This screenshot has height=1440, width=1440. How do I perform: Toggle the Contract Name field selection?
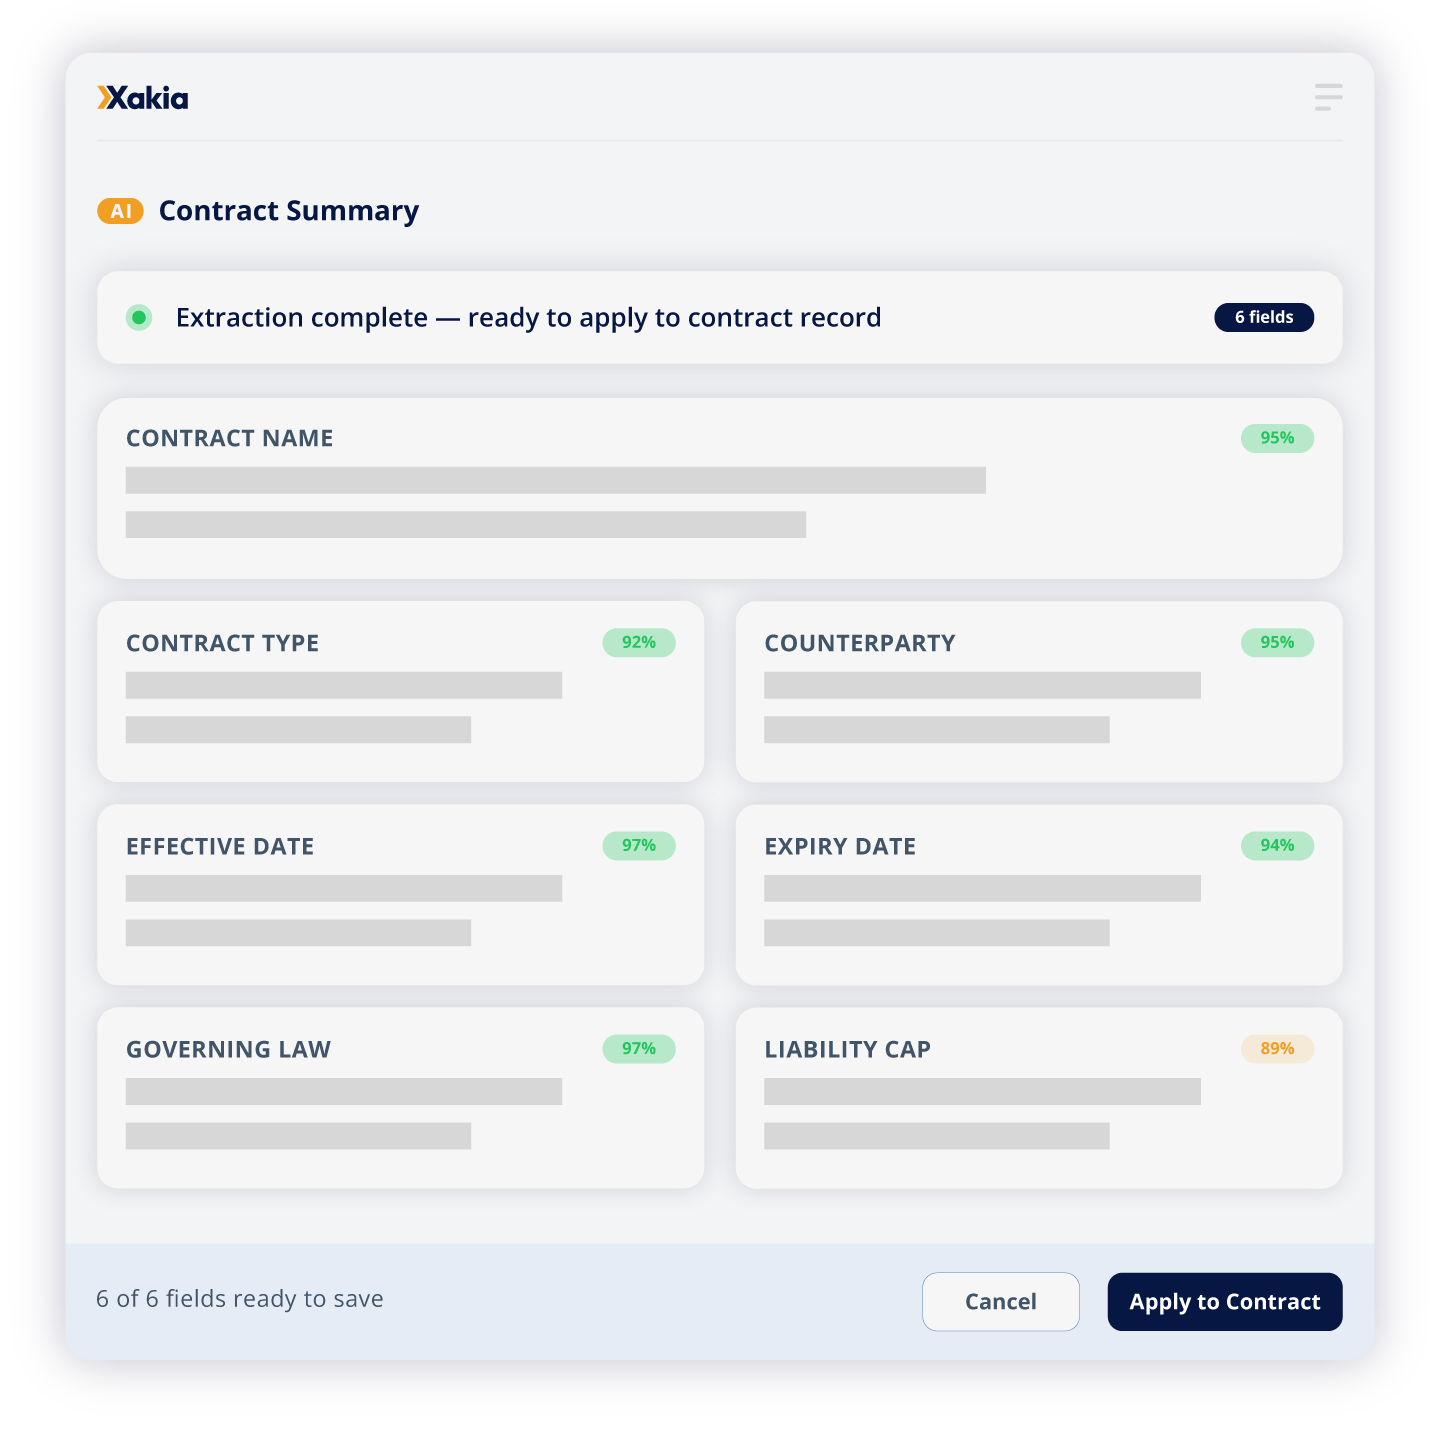point(719,487)
